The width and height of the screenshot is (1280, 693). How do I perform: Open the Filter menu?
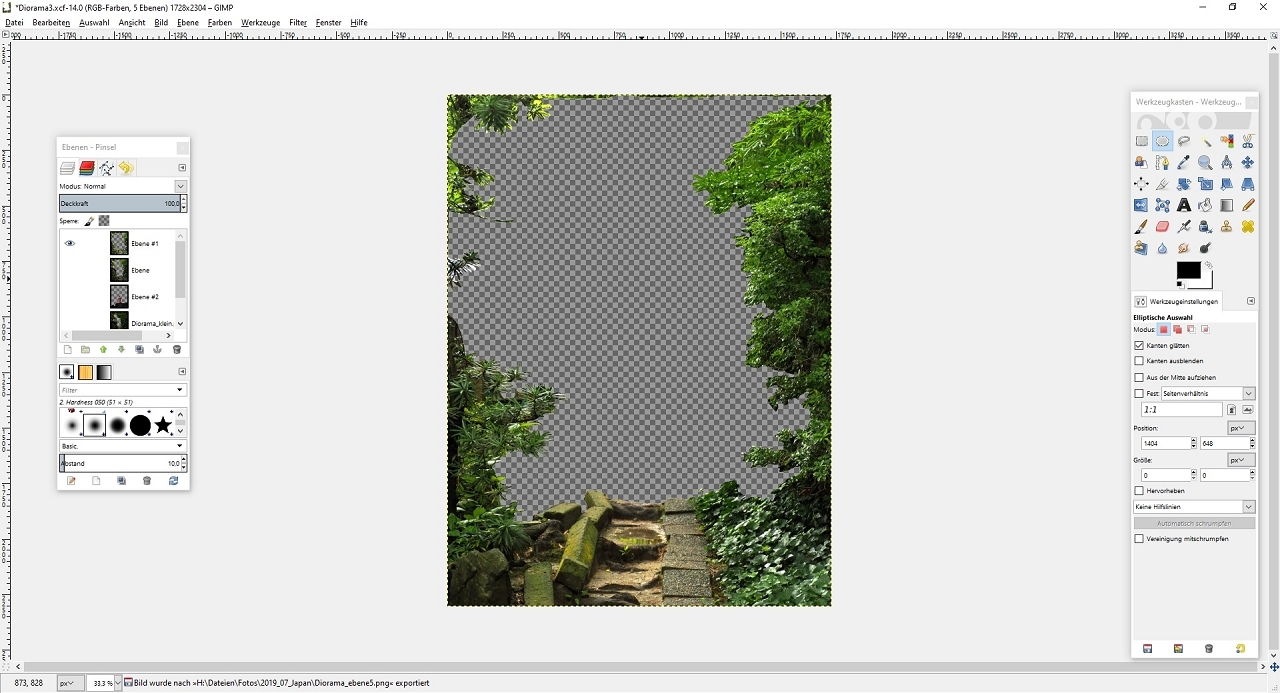tap(298, 22)
